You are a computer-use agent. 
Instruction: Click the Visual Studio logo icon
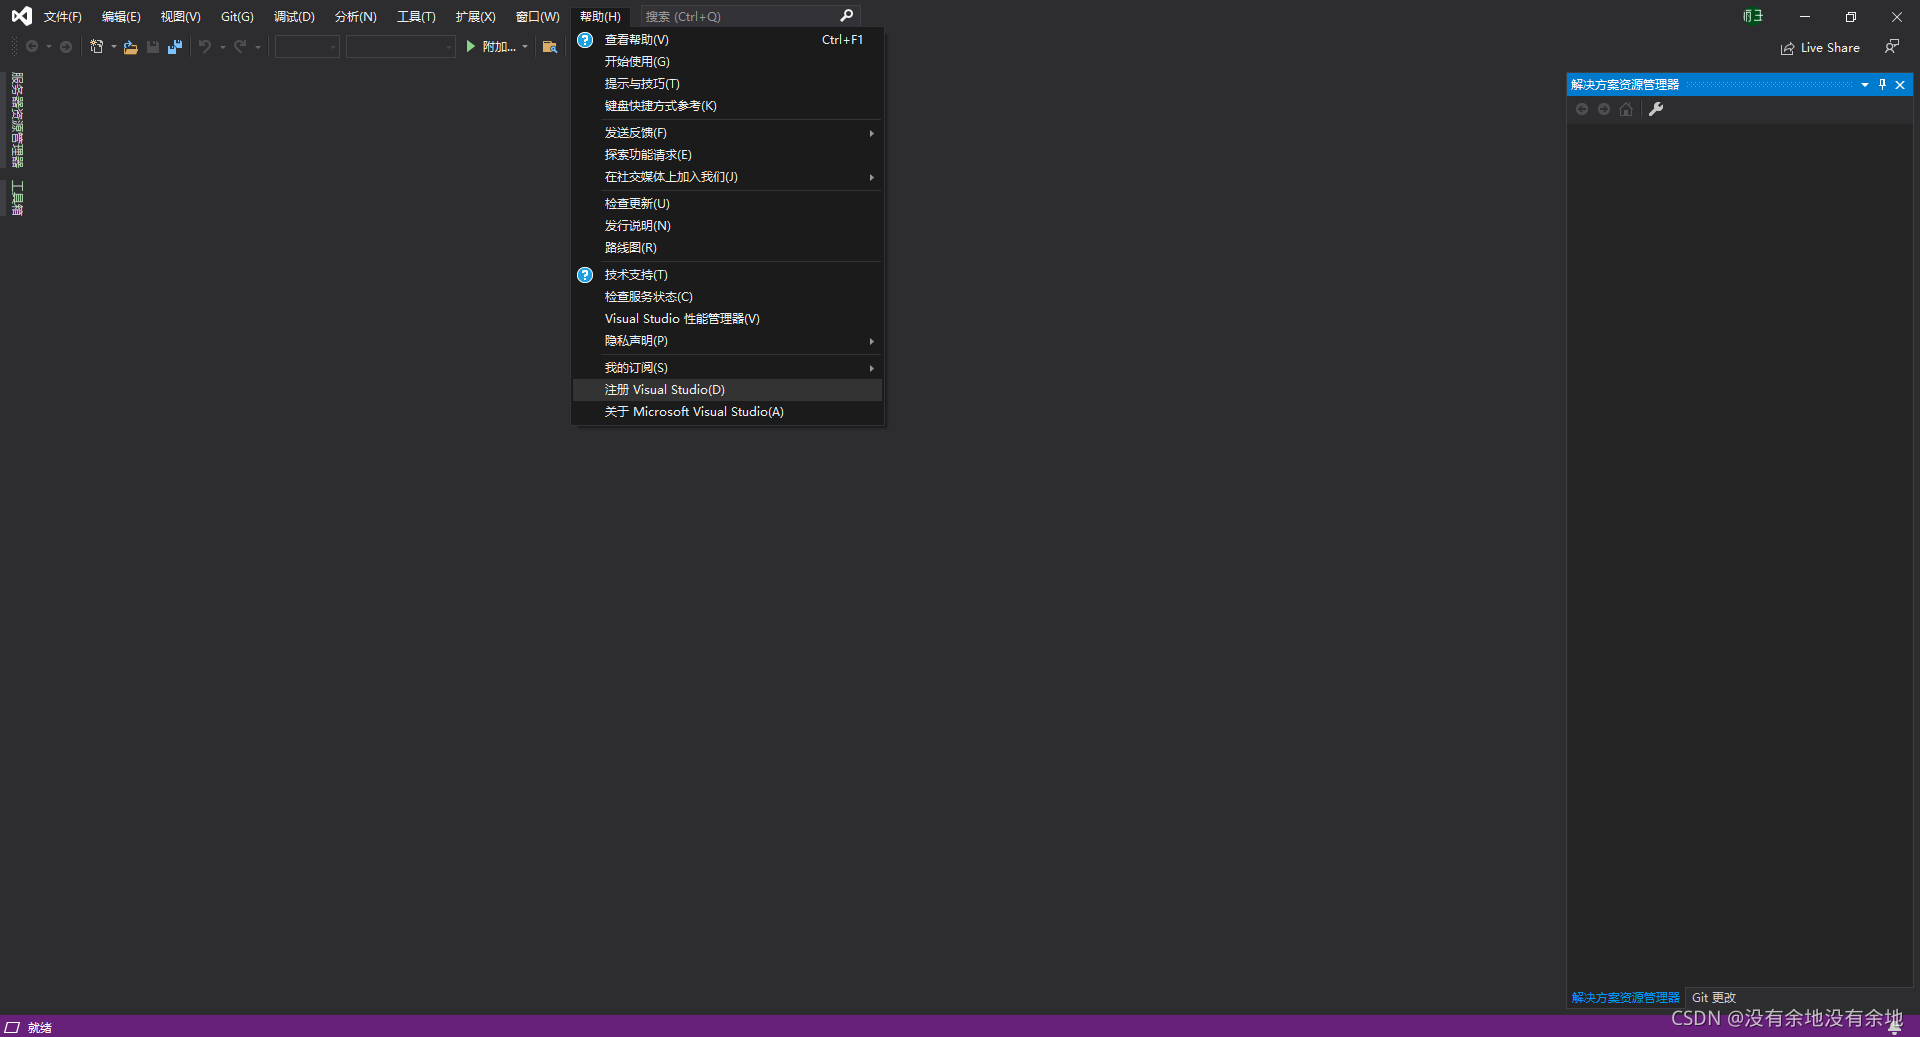21,16
